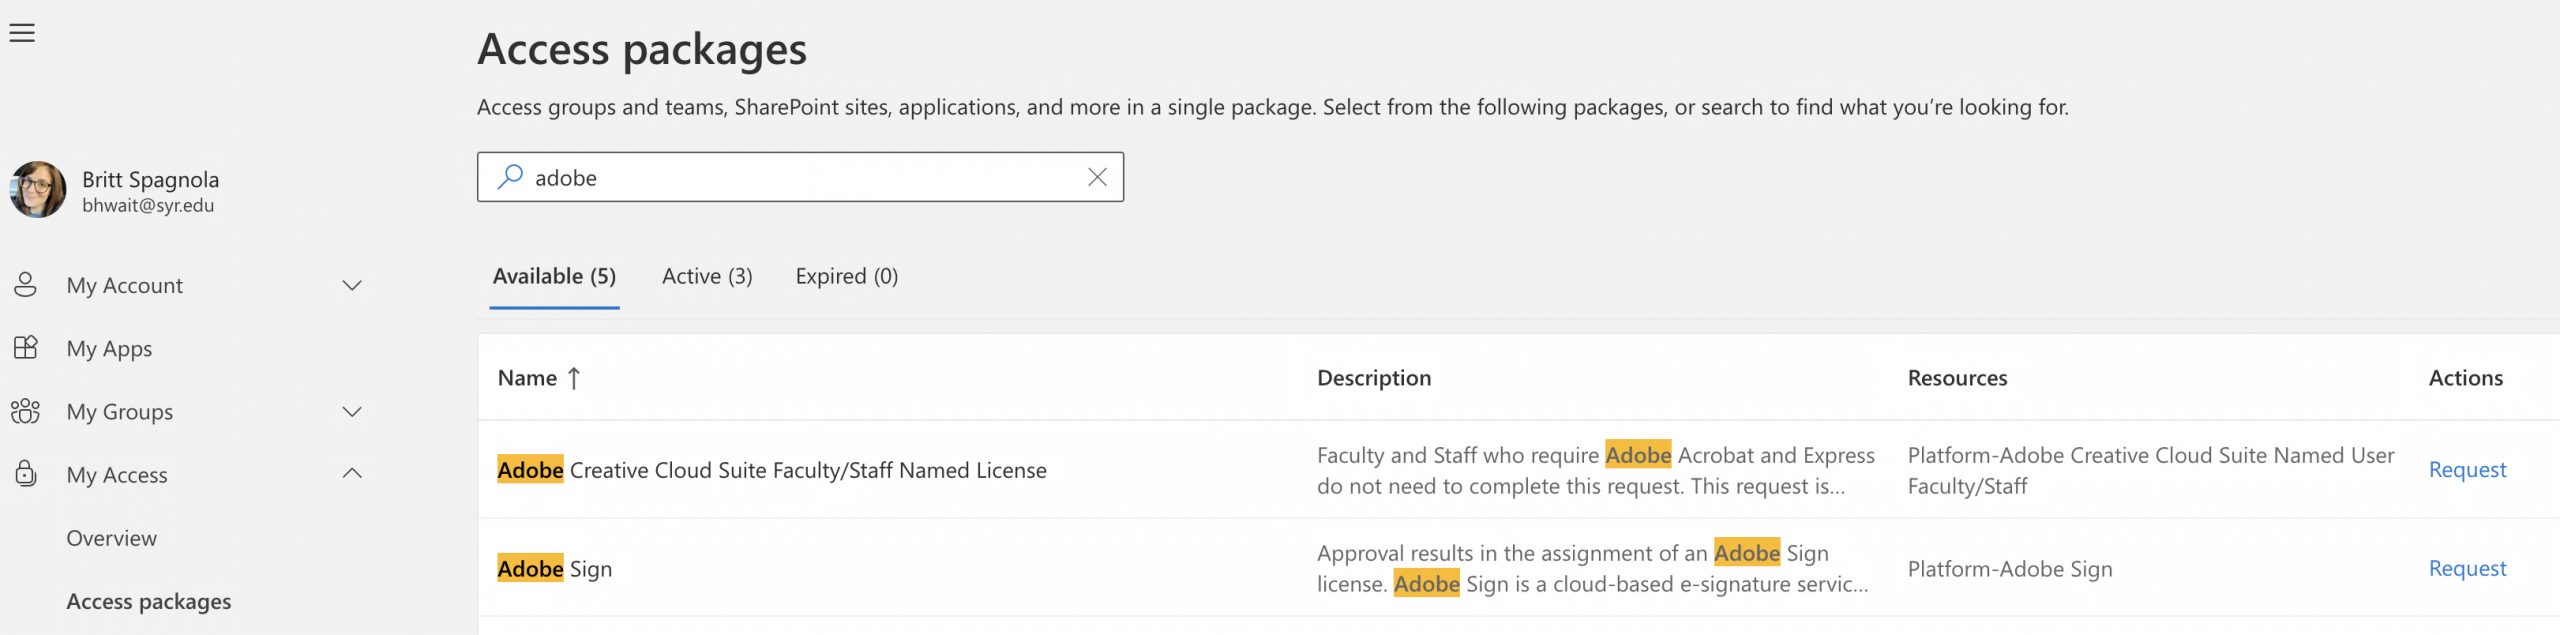Click the Resources column header
Viewport: 2560px width, 635px height.
coord(1957,378)
